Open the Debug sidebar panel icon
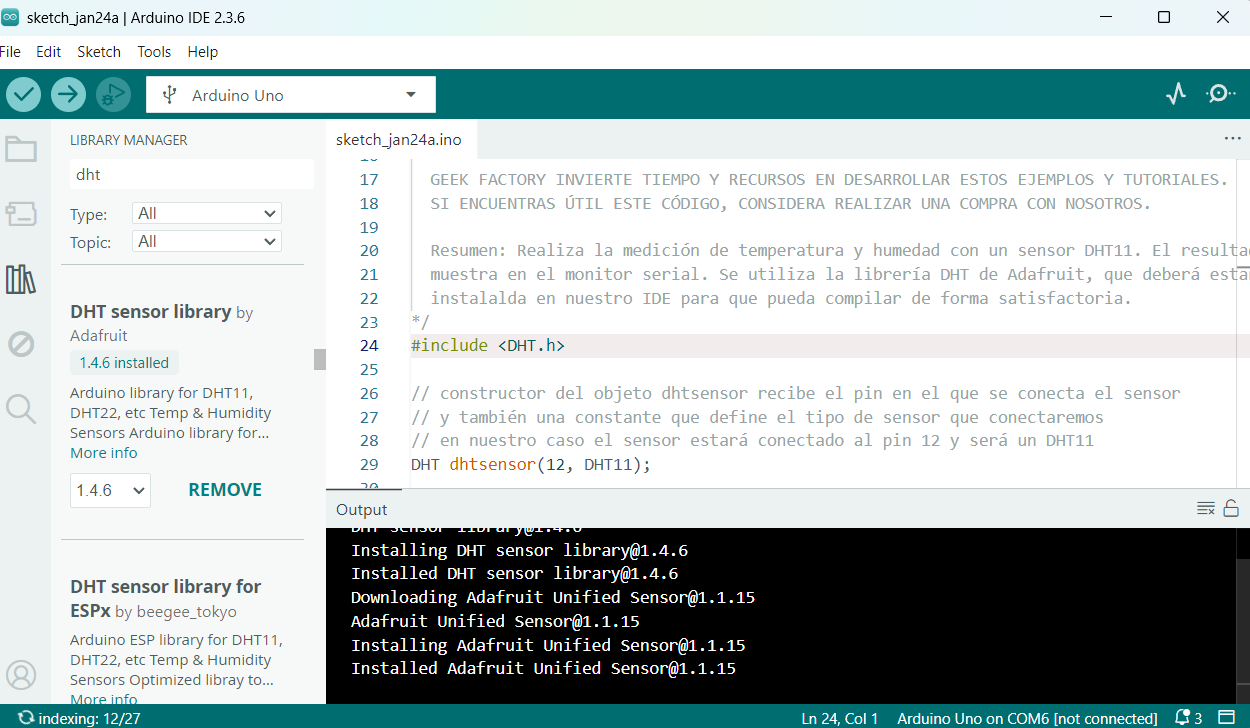This screenshot has width=1250, height=728. coord(21,344)
